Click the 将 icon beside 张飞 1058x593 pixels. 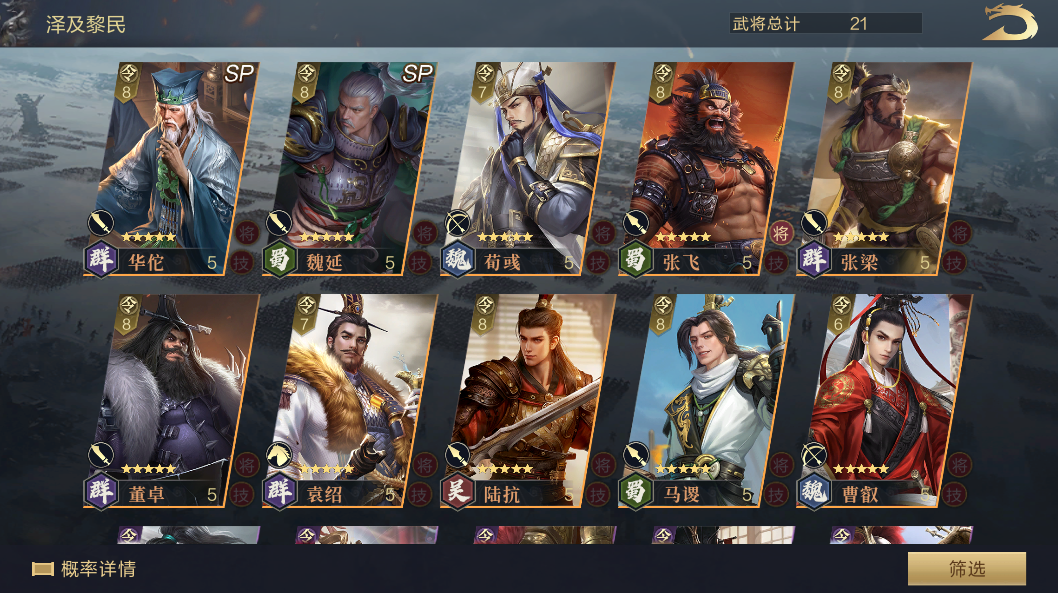(781, 233)
